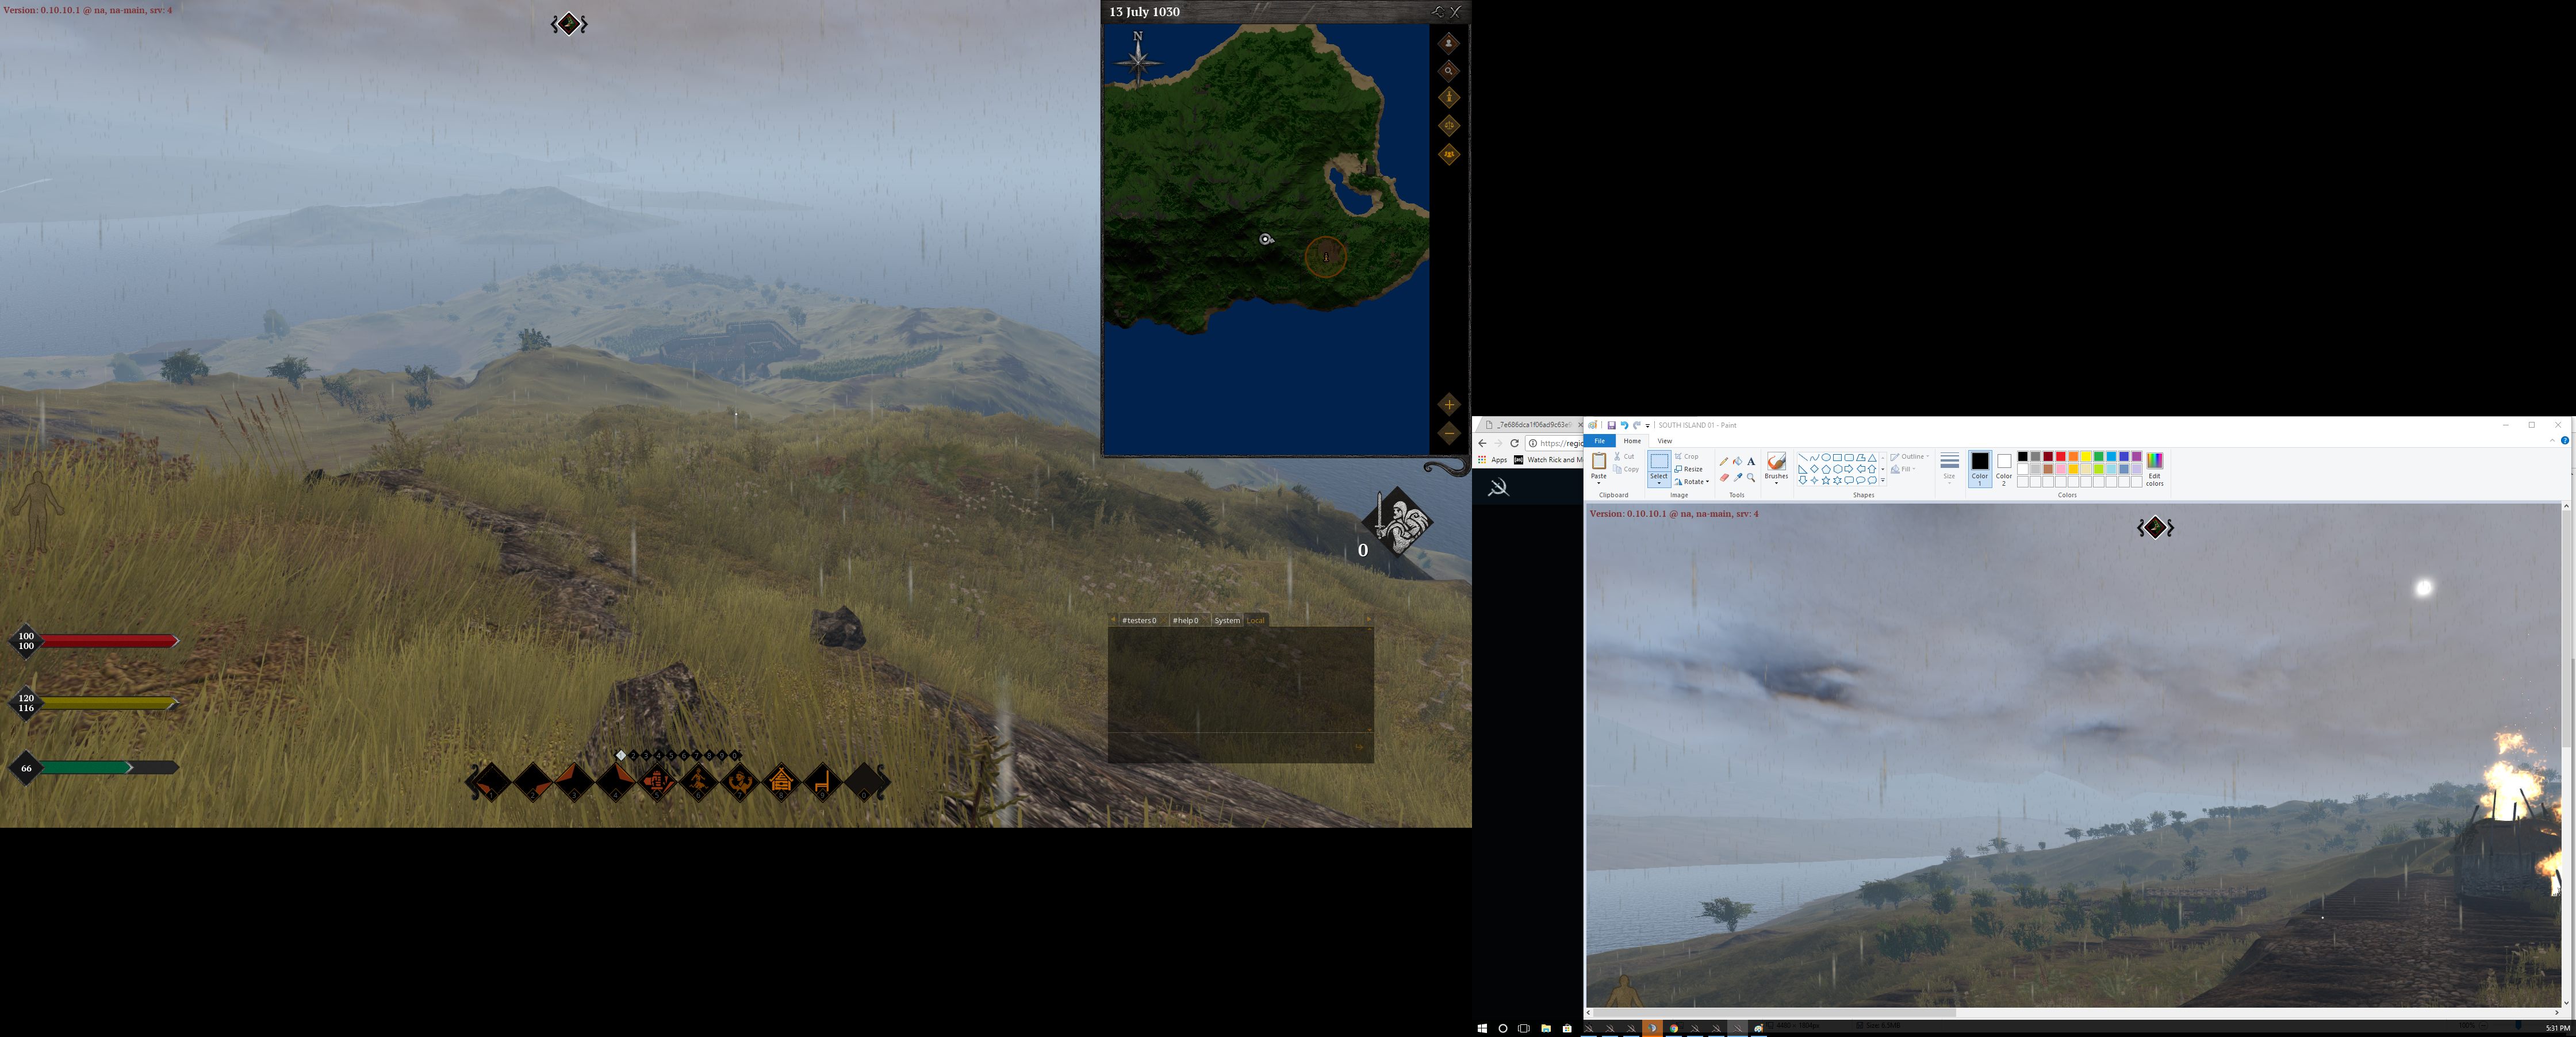Viewport: 2576px width, 1037px height.
Task: Select the Pencil tool in Paint
Action: (x=1724, y=461)
